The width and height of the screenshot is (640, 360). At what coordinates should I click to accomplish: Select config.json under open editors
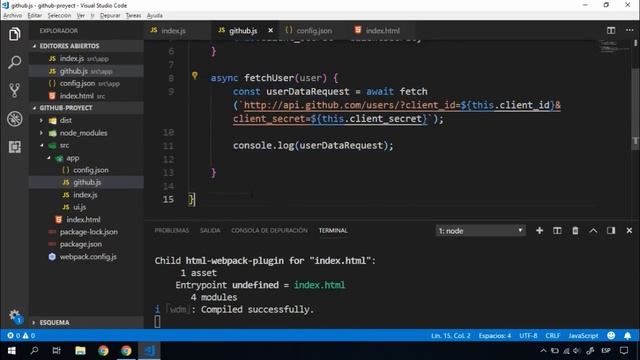click(86, 83)
